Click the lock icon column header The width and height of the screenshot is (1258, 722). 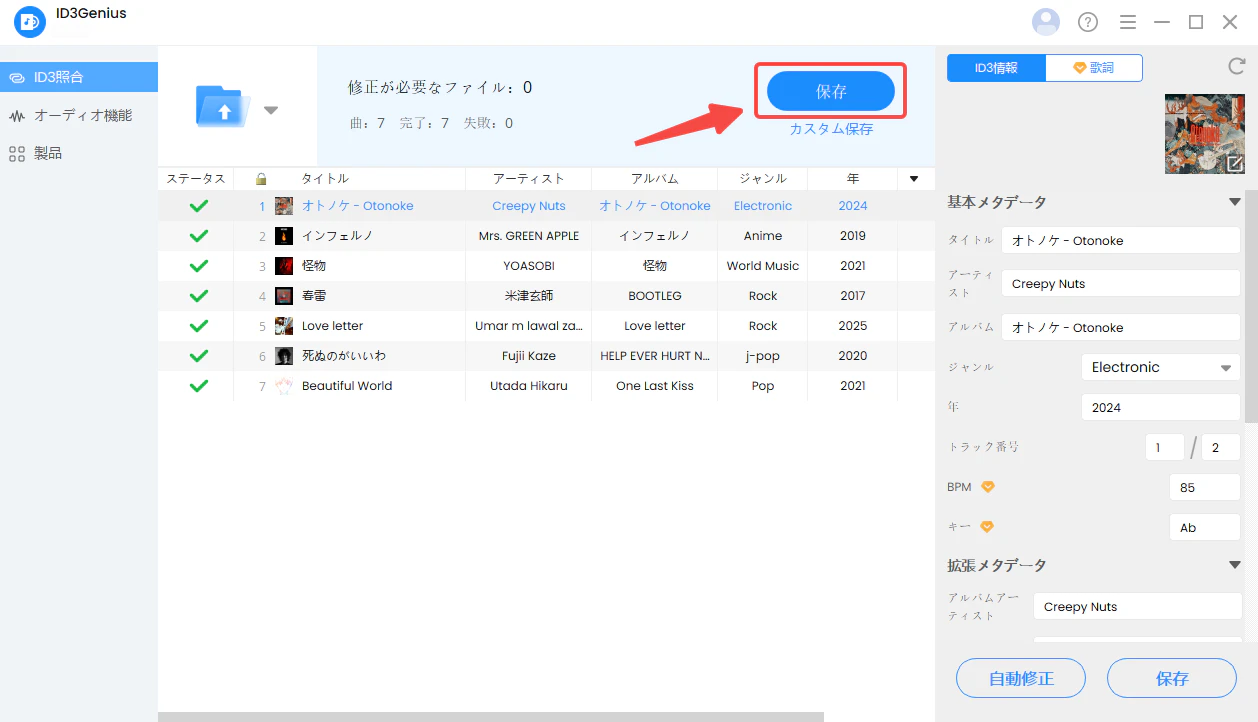coord(261,179)
